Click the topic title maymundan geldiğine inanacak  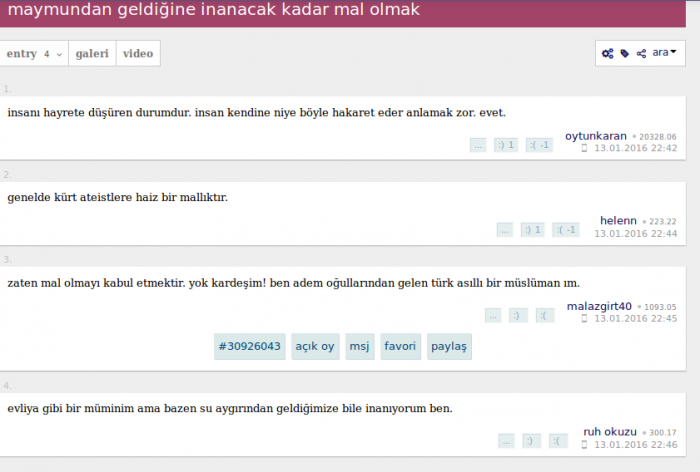[x=214, y=9]
